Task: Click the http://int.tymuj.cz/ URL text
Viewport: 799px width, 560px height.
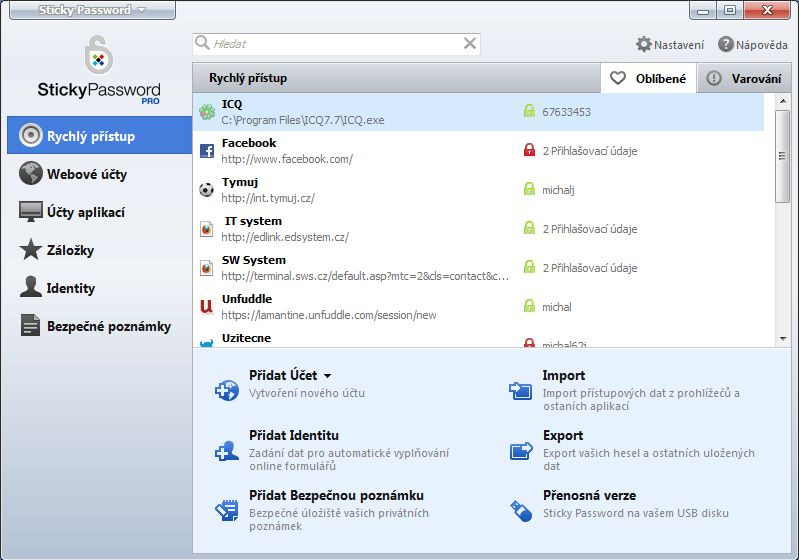Action: tap(268, 198)
